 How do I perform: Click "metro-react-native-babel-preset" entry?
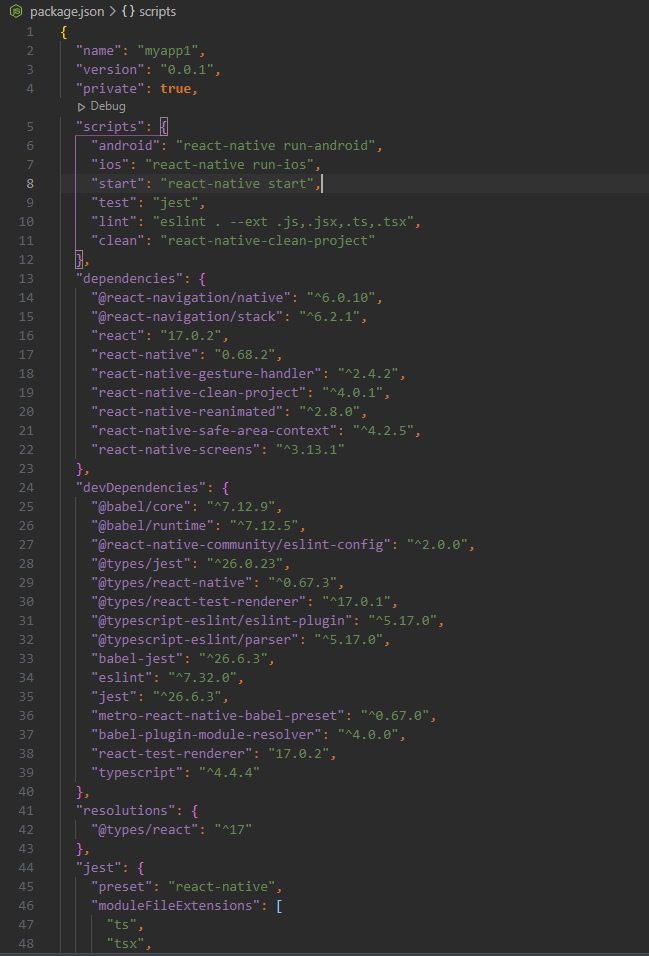(x=217, y=715)
